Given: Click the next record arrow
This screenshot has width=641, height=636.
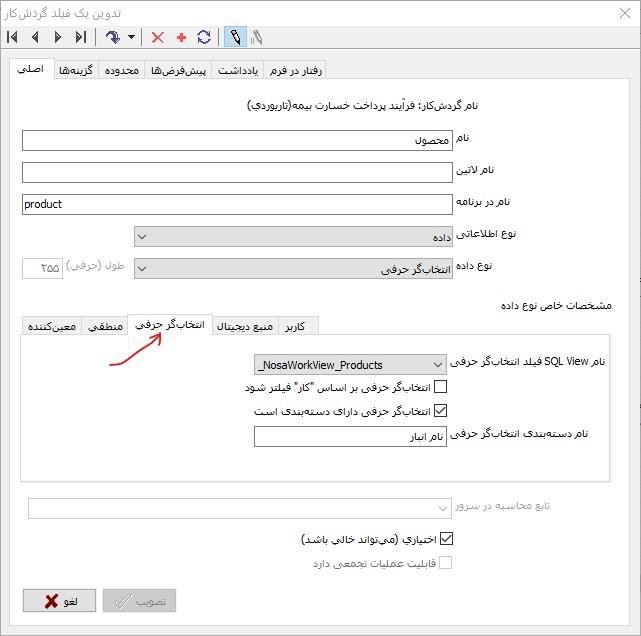Looking at the screenshot, I should coord(58,37).
